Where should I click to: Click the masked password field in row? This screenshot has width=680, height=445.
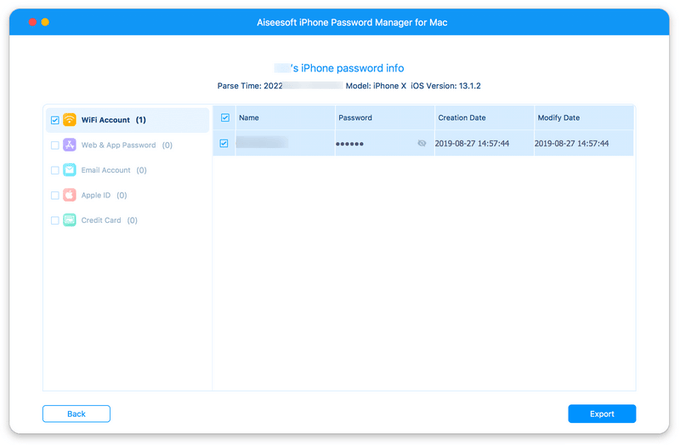tap(351, 144)
